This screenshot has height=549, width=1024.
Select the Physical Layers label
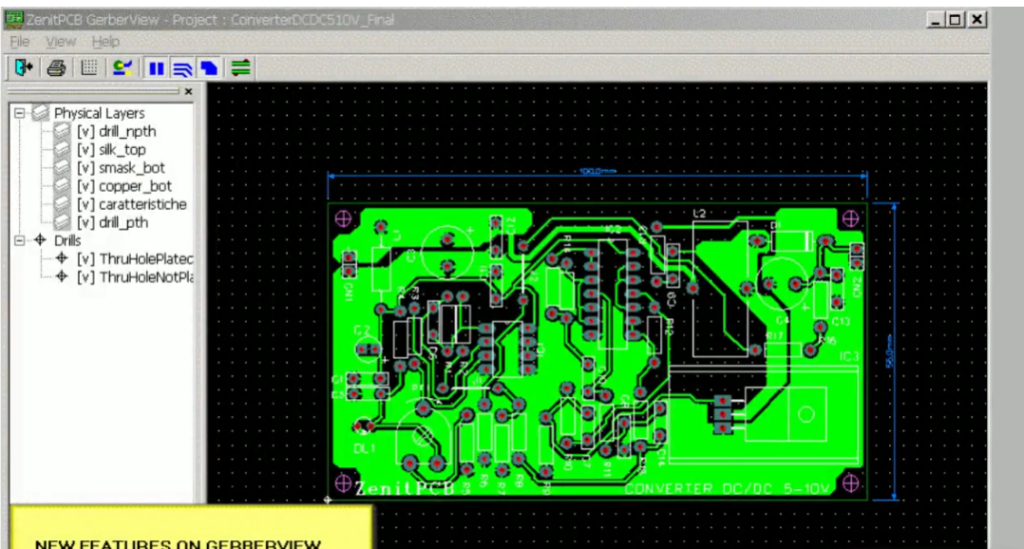99,113
